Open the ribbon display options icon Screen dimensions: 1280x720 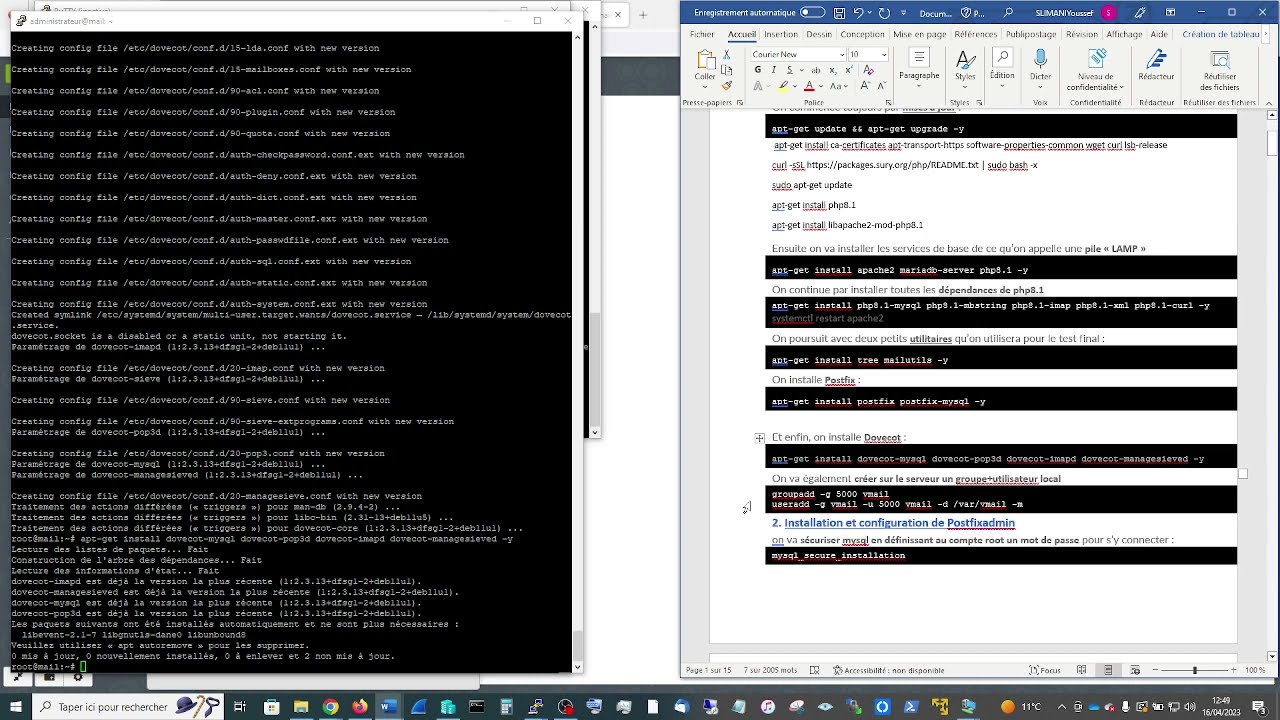1172,13
